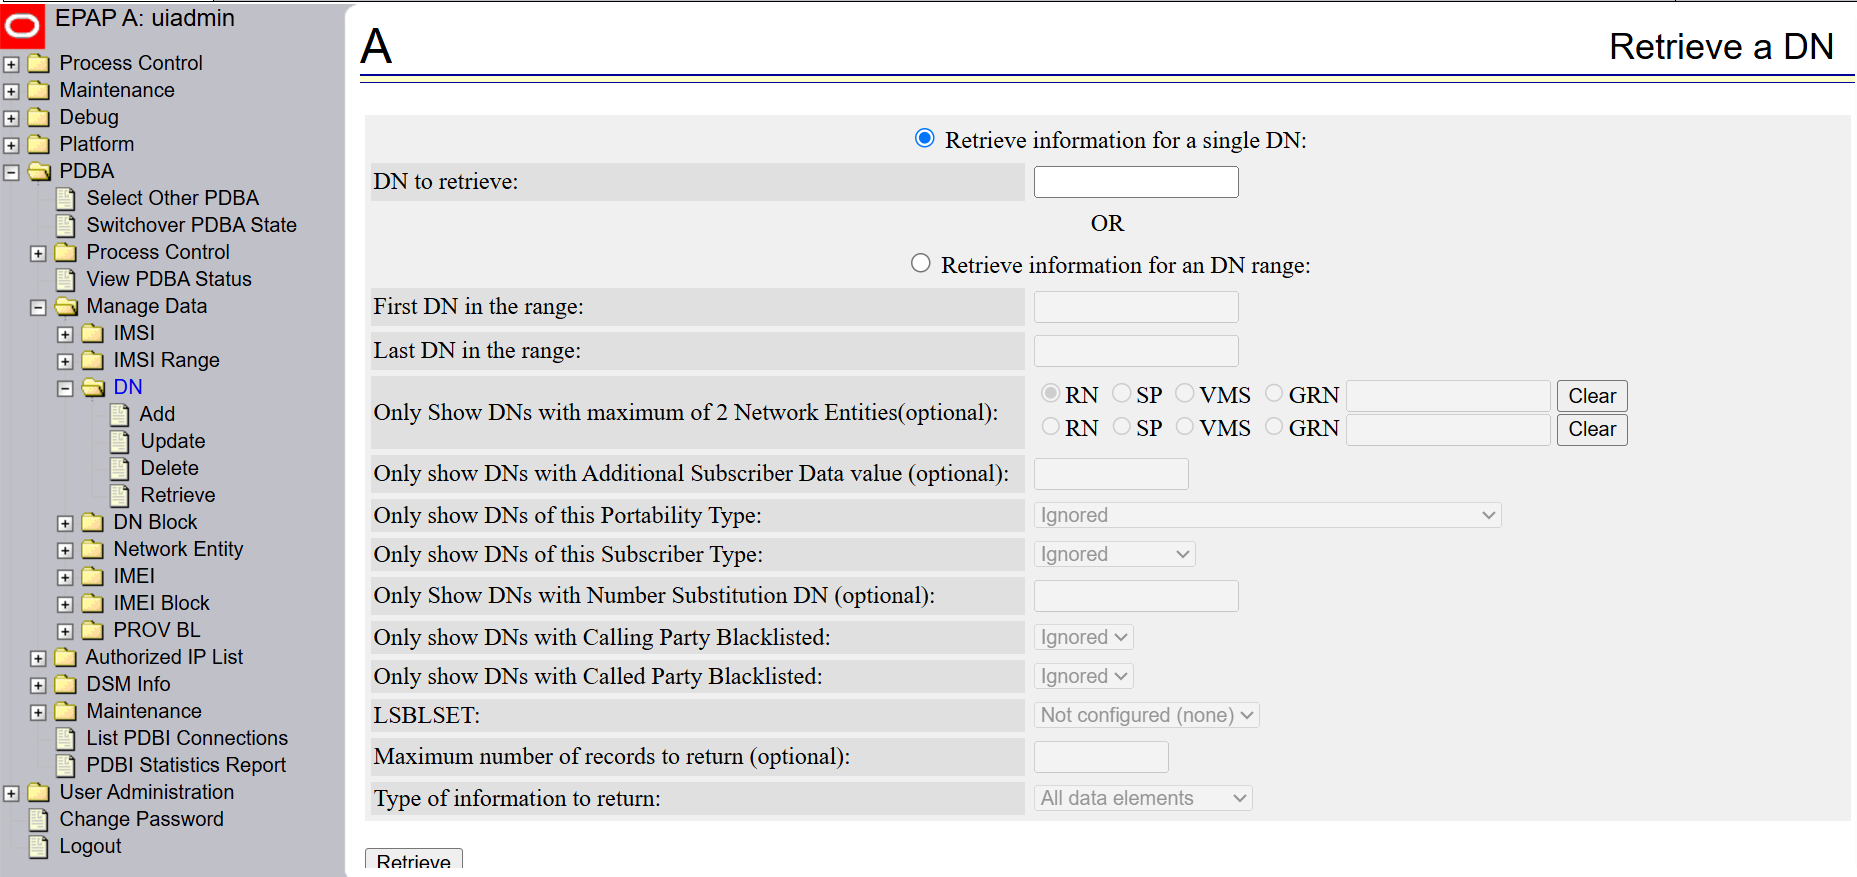Click the DSM Info folder icon
The image size is (1857, 877).
(66, 684)
